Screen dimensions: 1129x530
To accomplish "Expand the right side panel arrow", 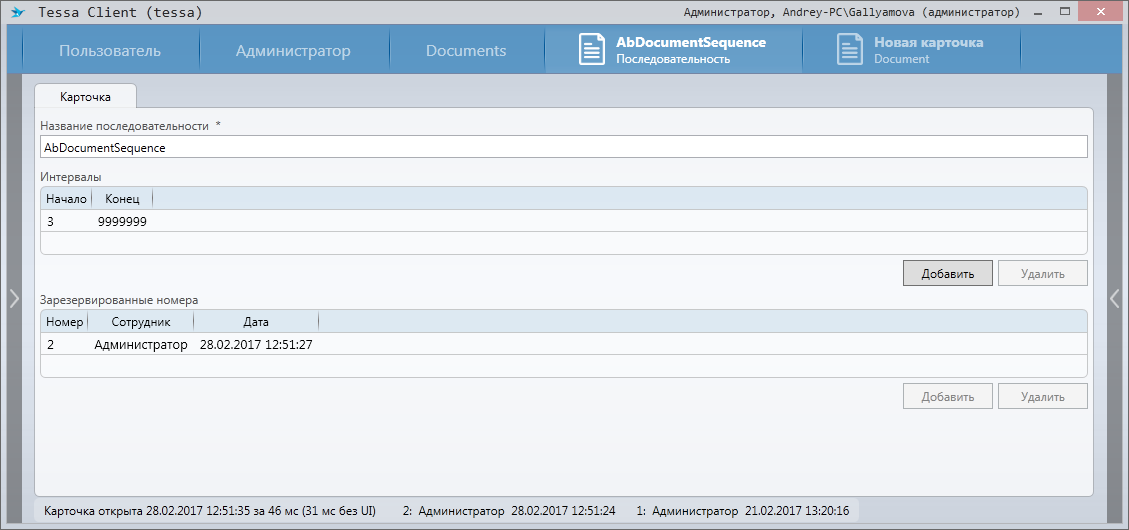I will (x=1115, y=298).
